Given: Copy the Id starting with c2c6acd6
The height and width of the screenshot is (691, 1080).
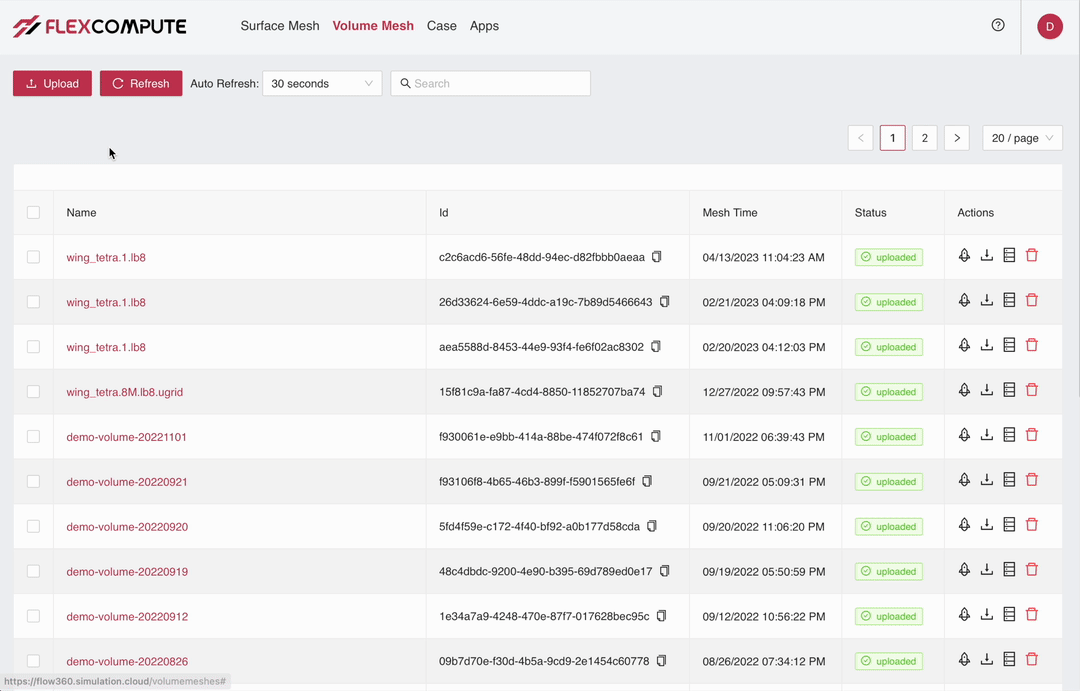Looking at the screenshot, I should pos(657,257).
